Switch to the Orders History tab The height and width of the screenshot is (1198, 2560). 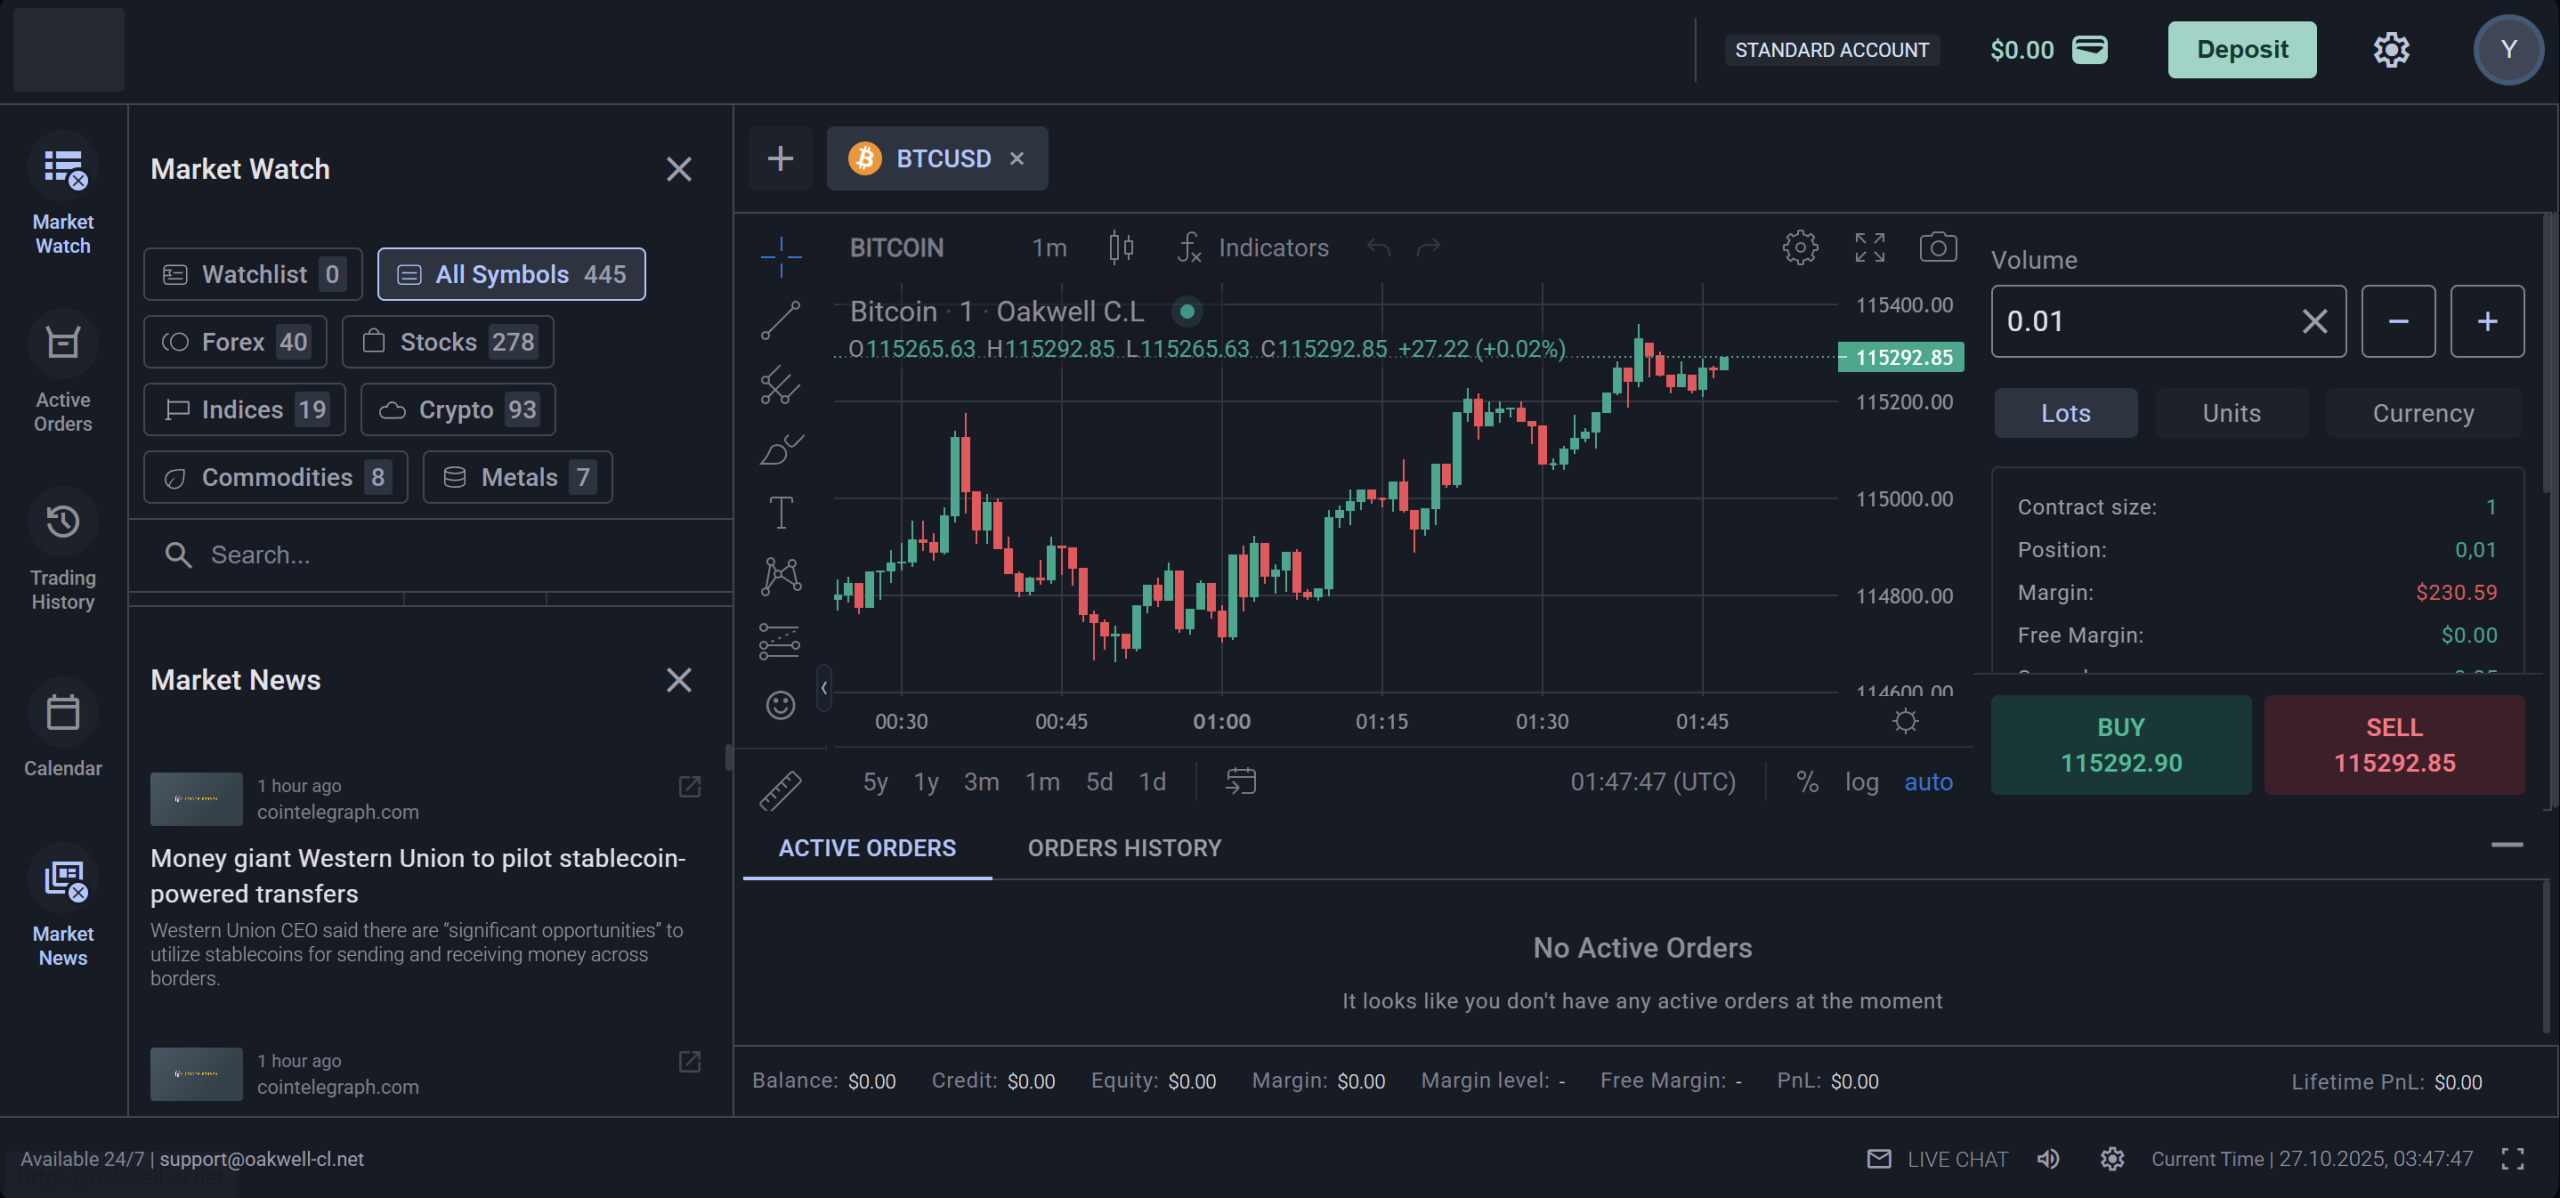point(1124,848)
